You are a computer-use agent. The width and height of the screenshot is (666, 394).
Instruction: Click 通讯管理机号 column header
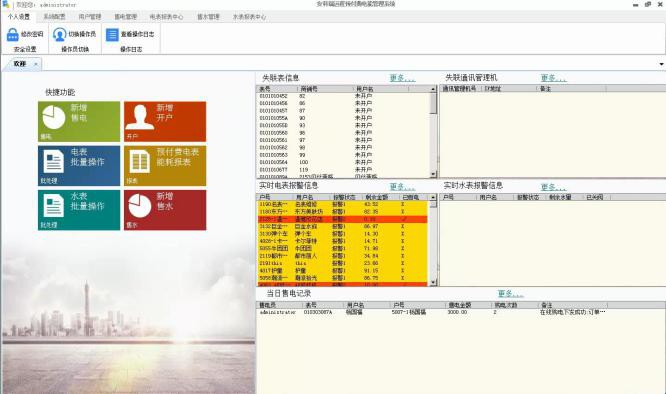pos(460,89)
